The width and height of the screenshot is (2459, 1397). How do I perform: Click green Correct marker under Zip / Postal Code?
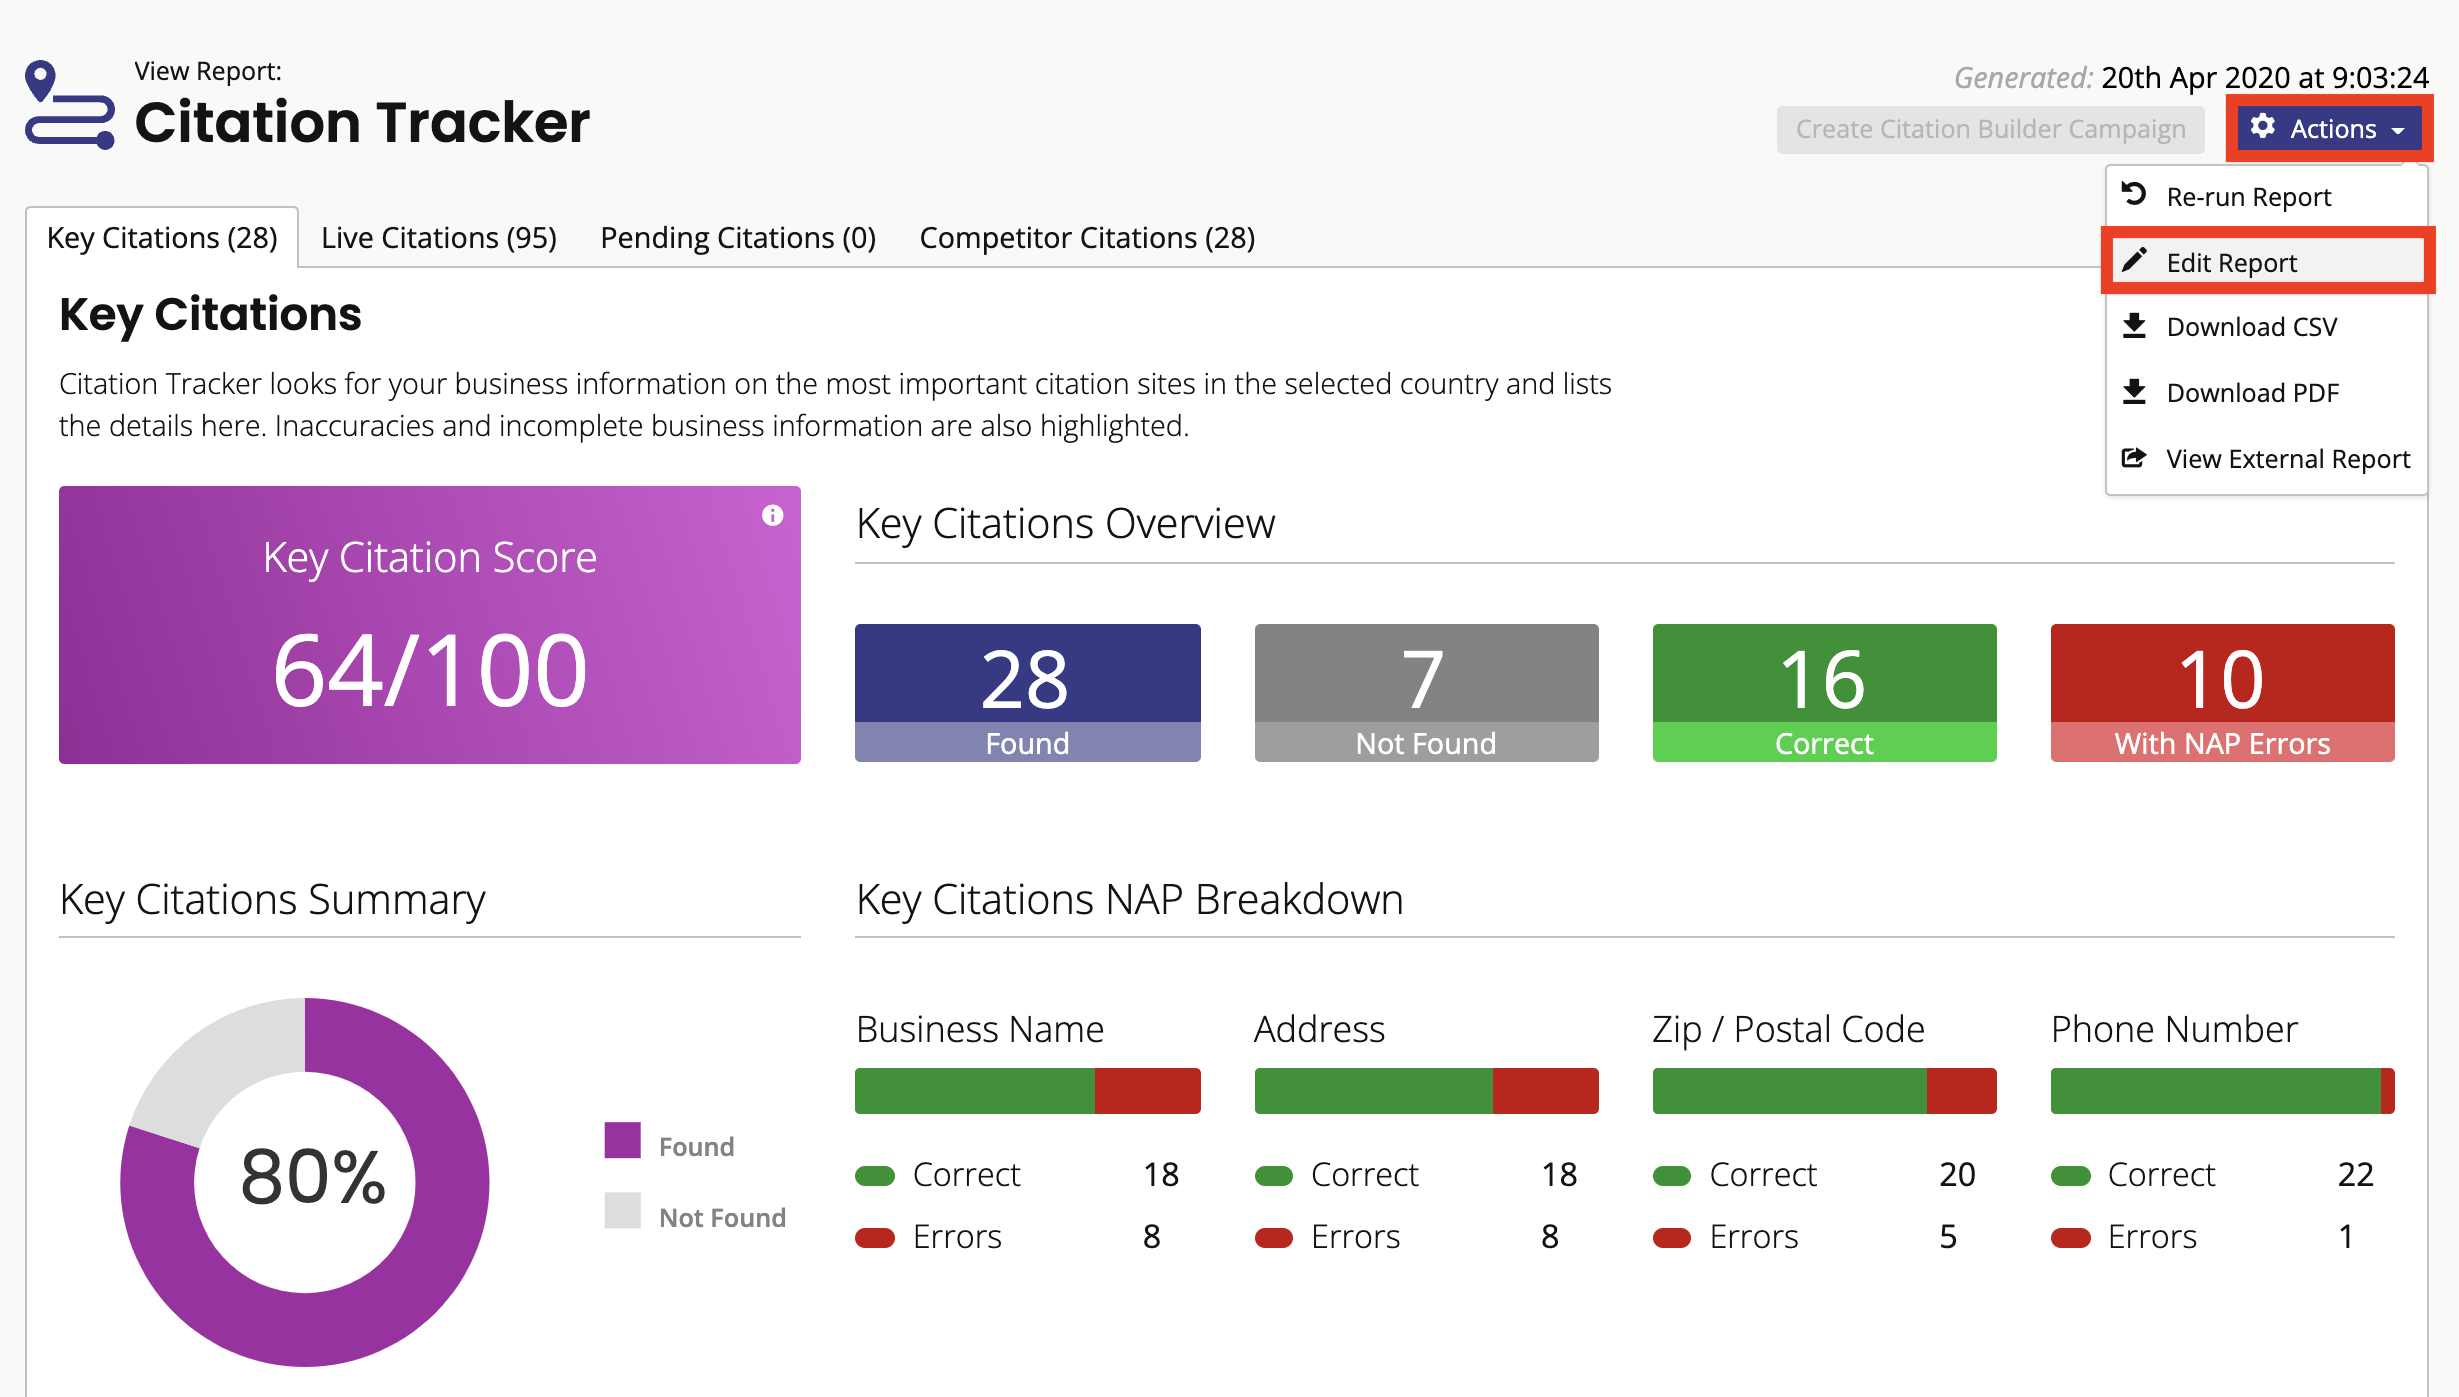(x=1672, y=1175)
